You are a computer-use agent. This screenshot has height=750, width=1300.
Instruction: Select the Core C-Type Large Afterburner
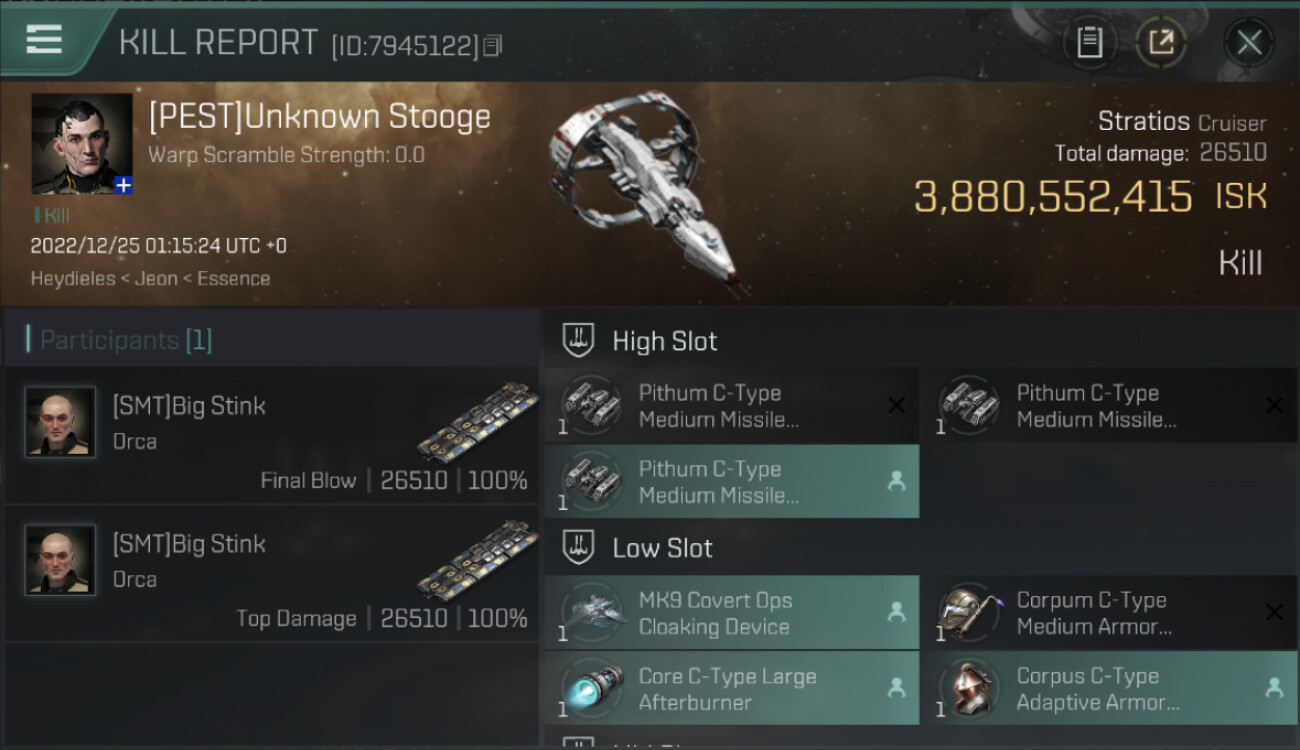(x=730, y=689)
